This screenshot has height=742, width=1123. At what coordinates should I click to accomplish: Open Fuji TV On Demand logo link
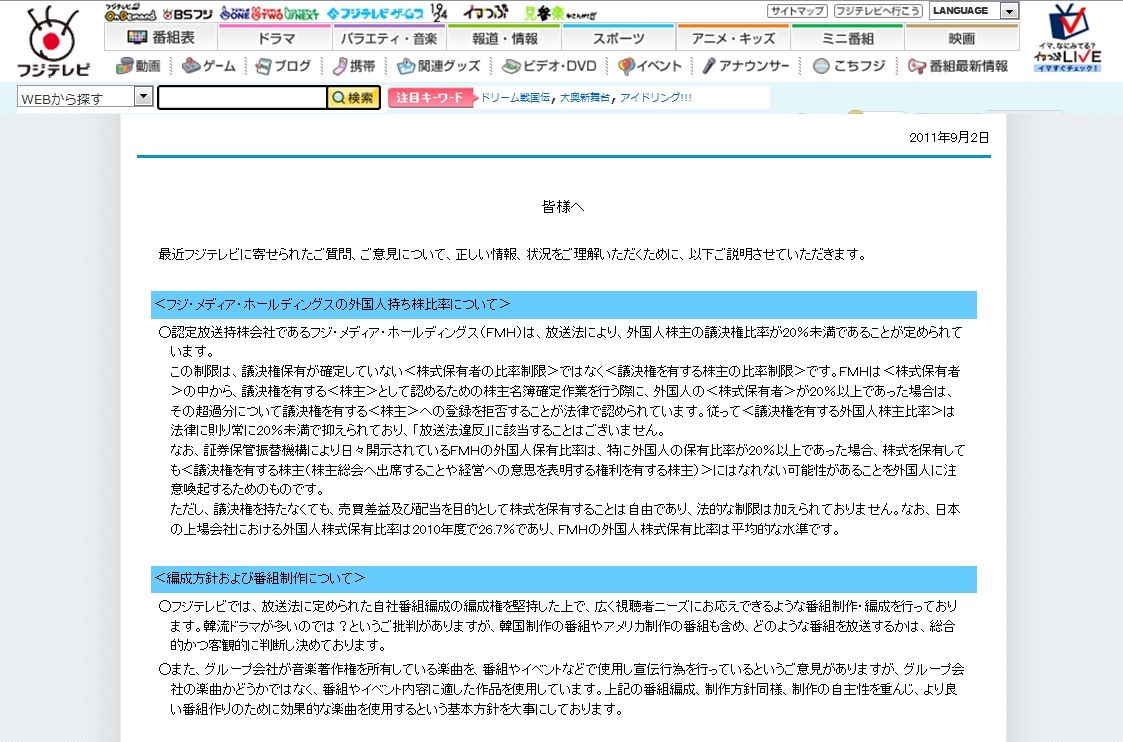(x=130, y=12)
